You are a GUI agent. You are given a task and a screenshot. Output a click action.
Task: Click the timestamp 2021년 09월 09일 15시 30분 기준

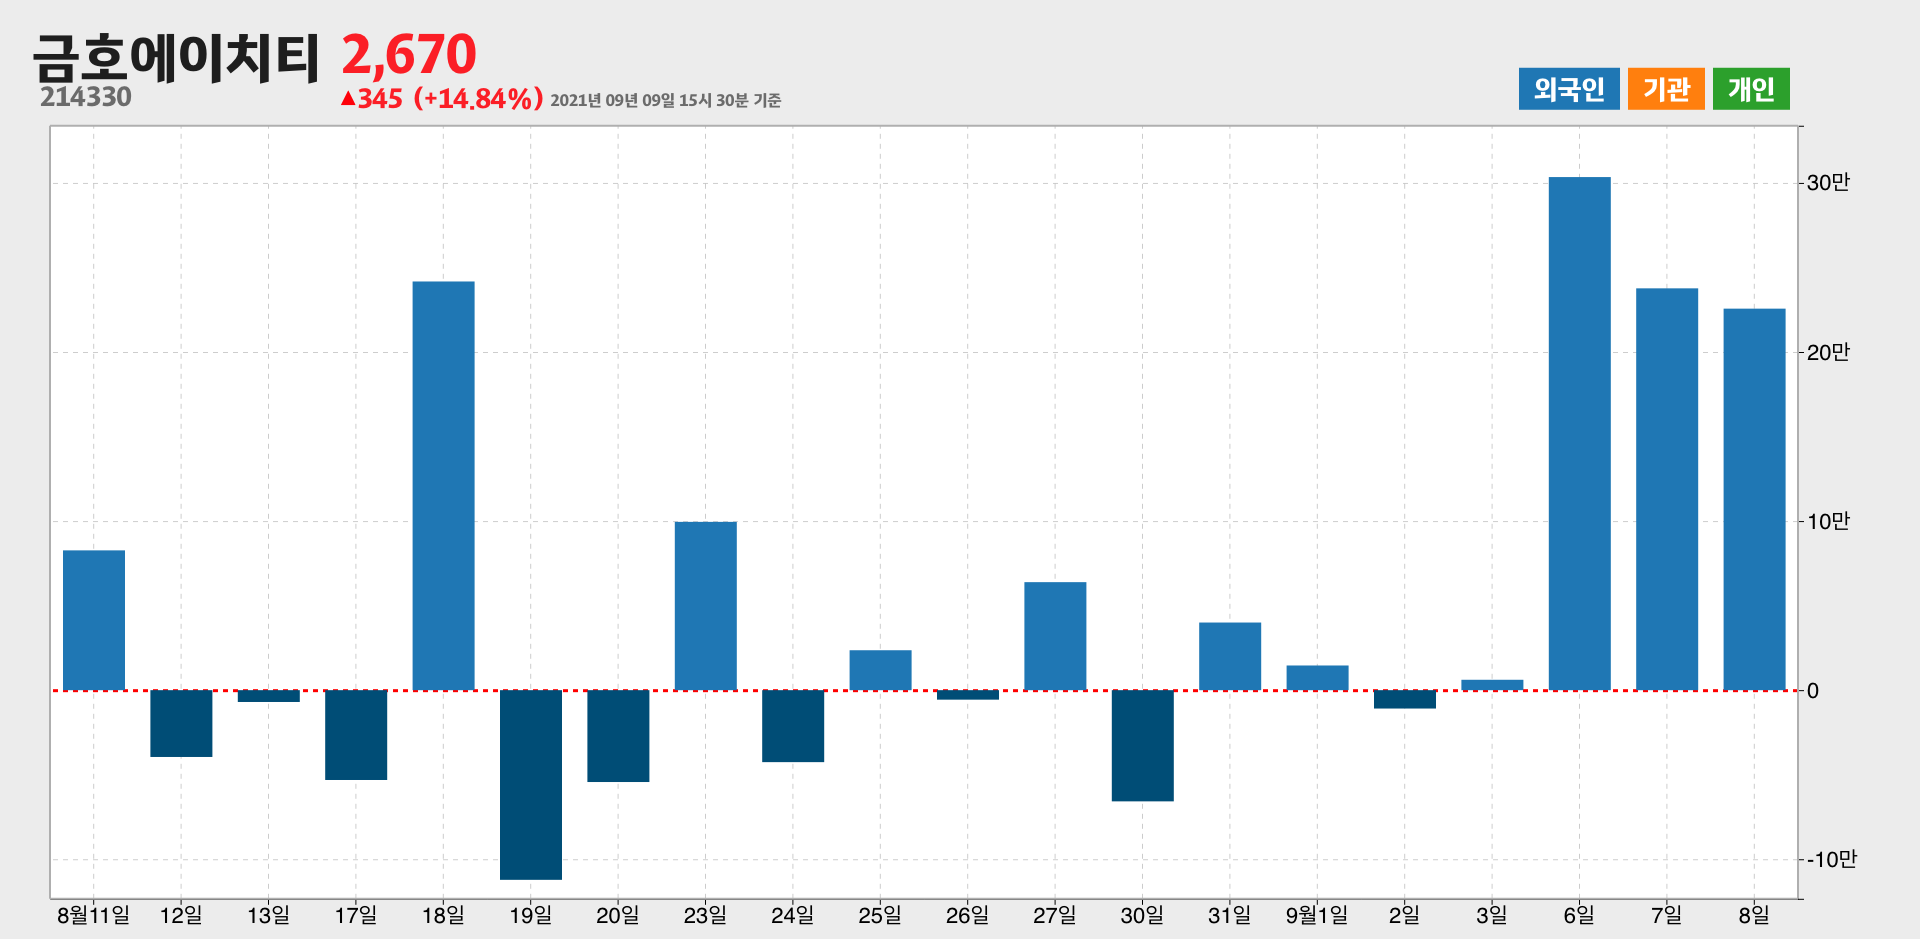666,100
